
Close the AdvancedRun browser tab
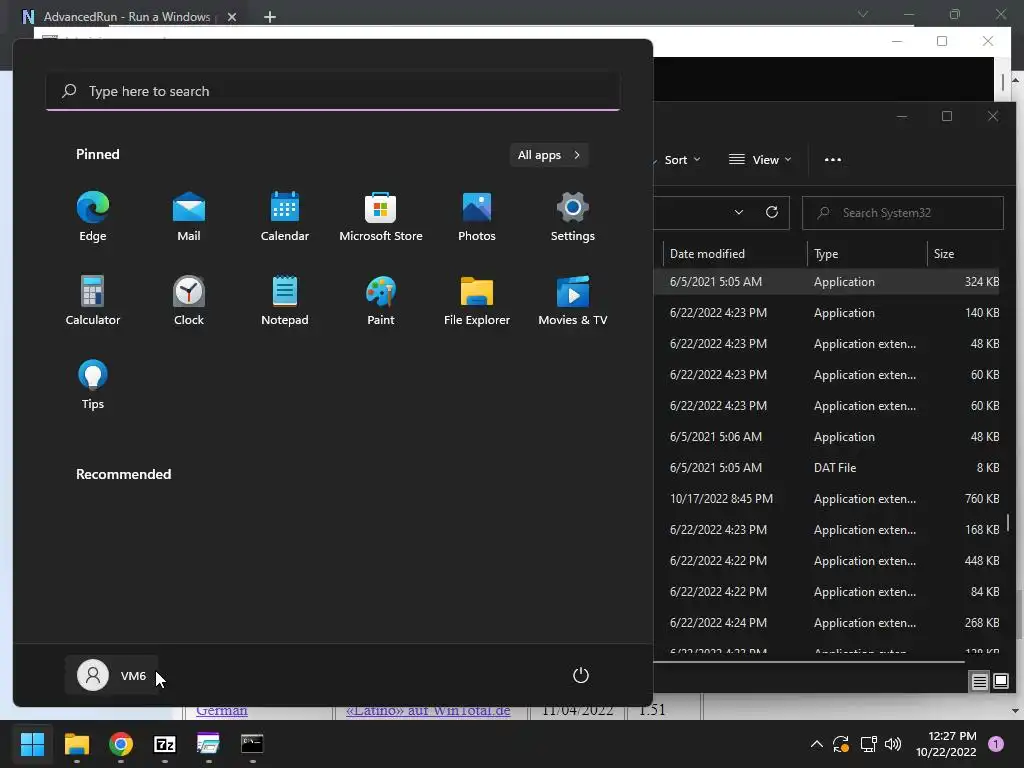[x=232, y=17]
